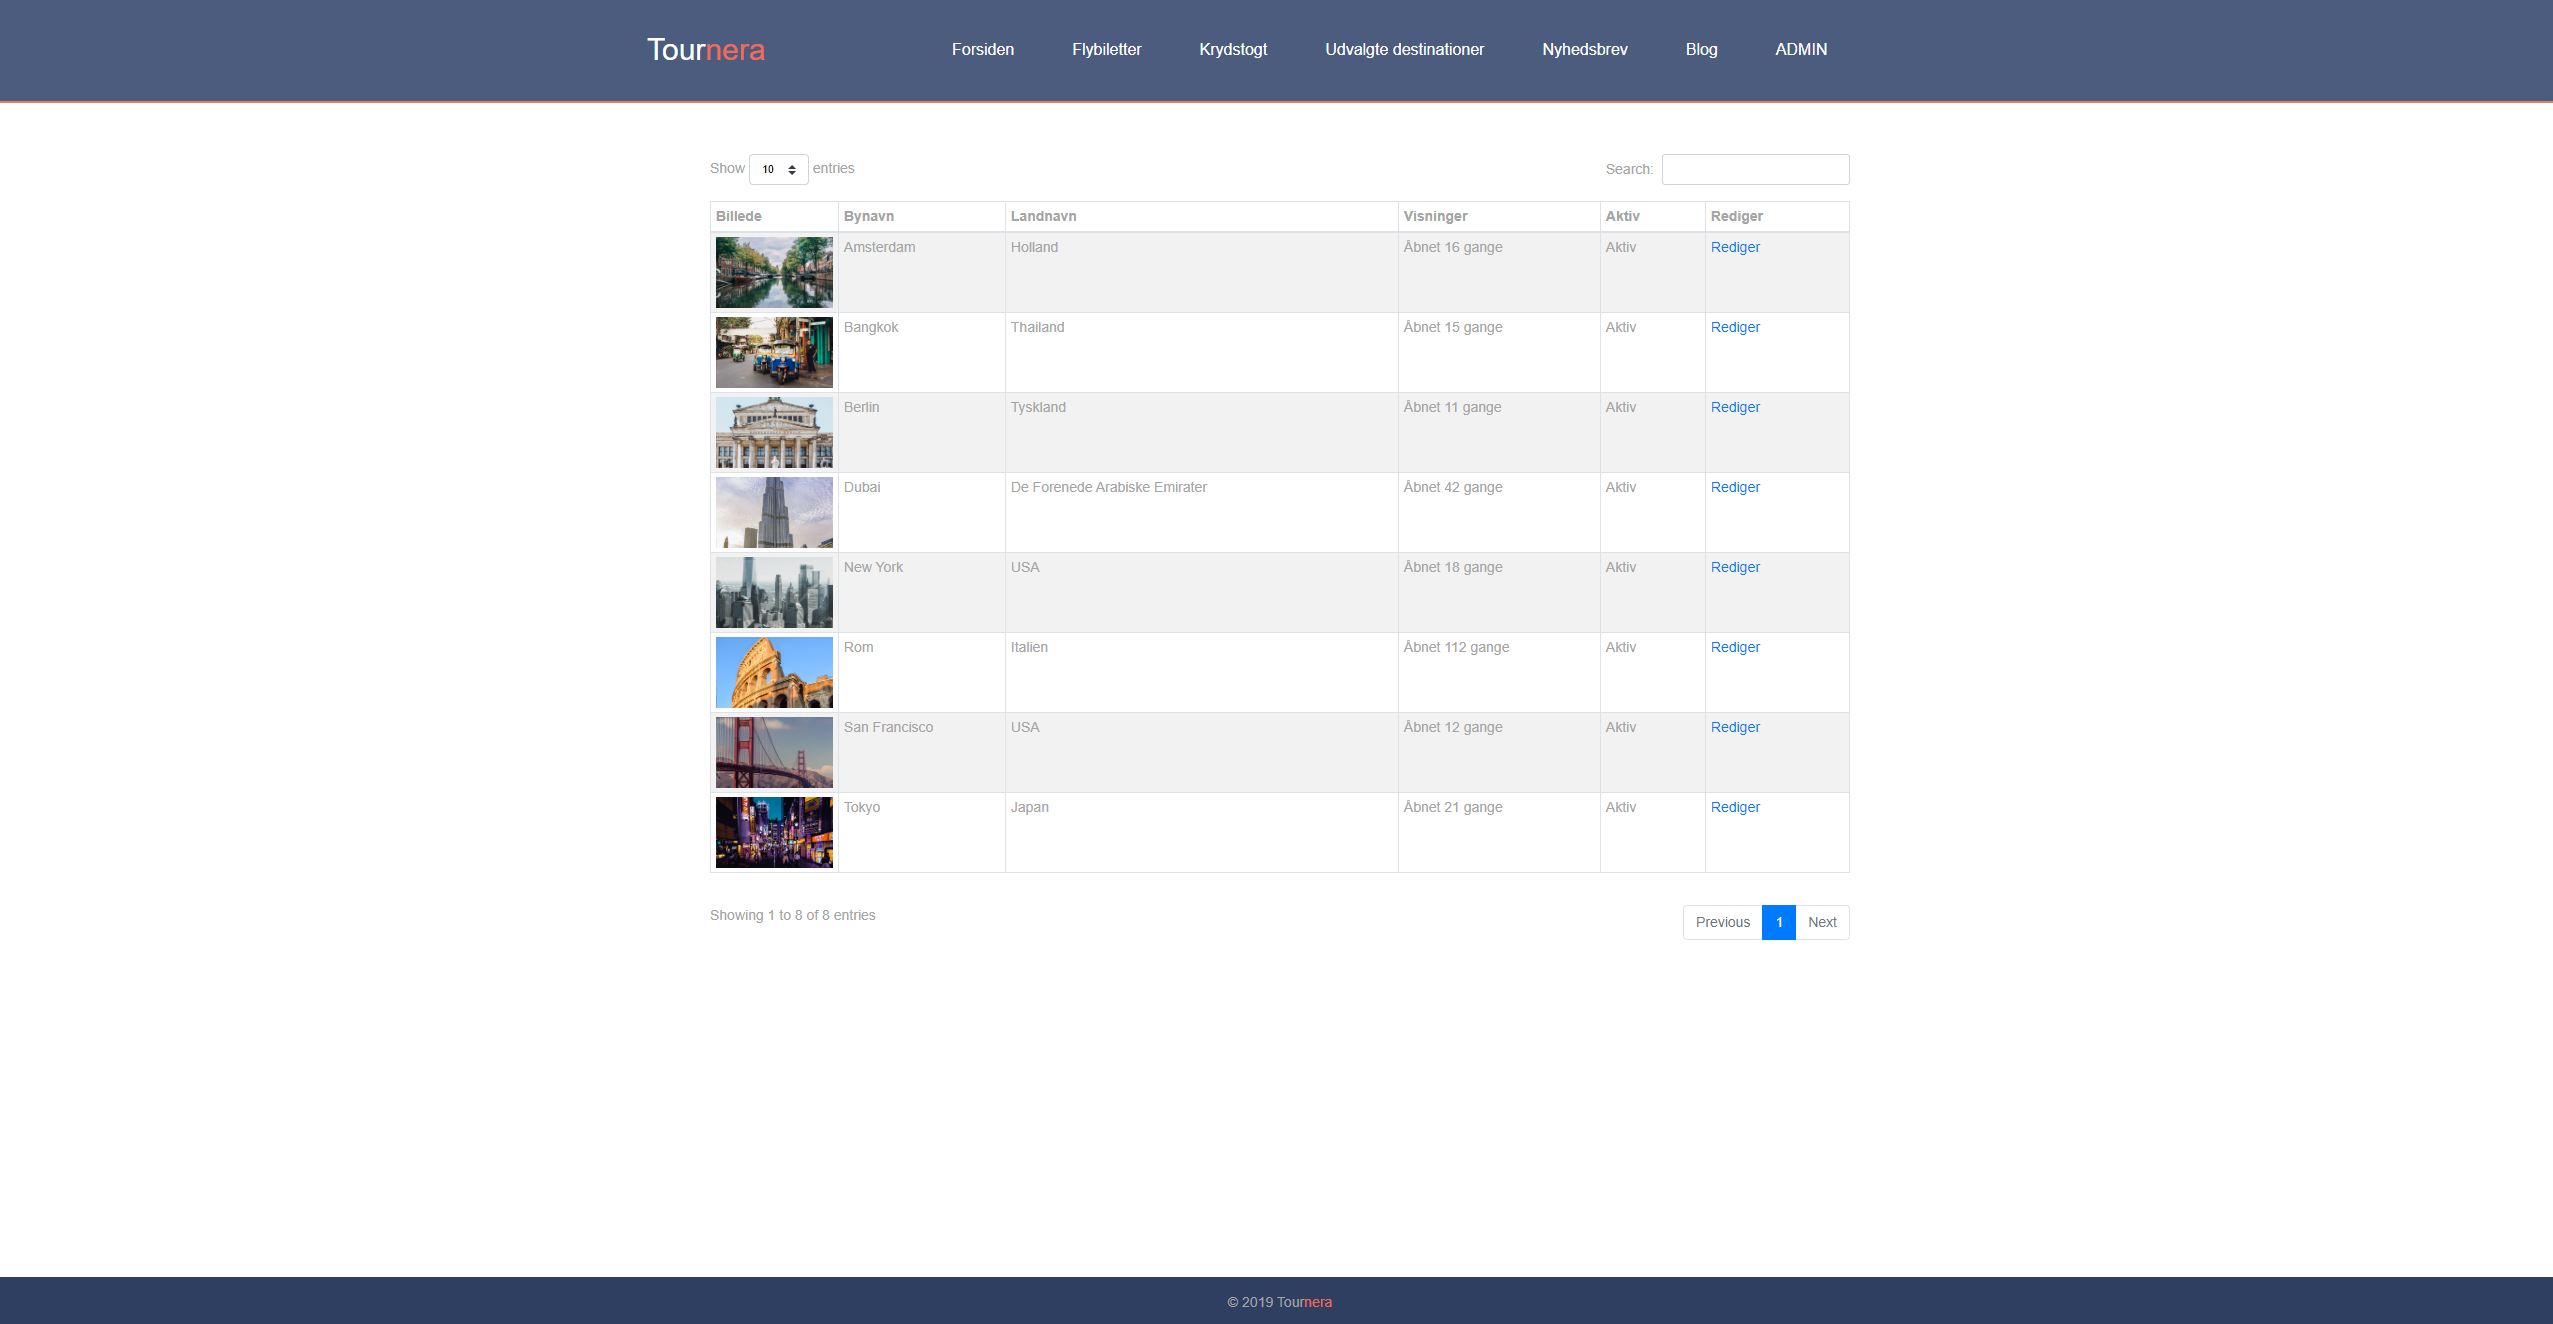Sort table by Visninger column header
This screenshot has width=2553, height=1324.
[1435, 216]
